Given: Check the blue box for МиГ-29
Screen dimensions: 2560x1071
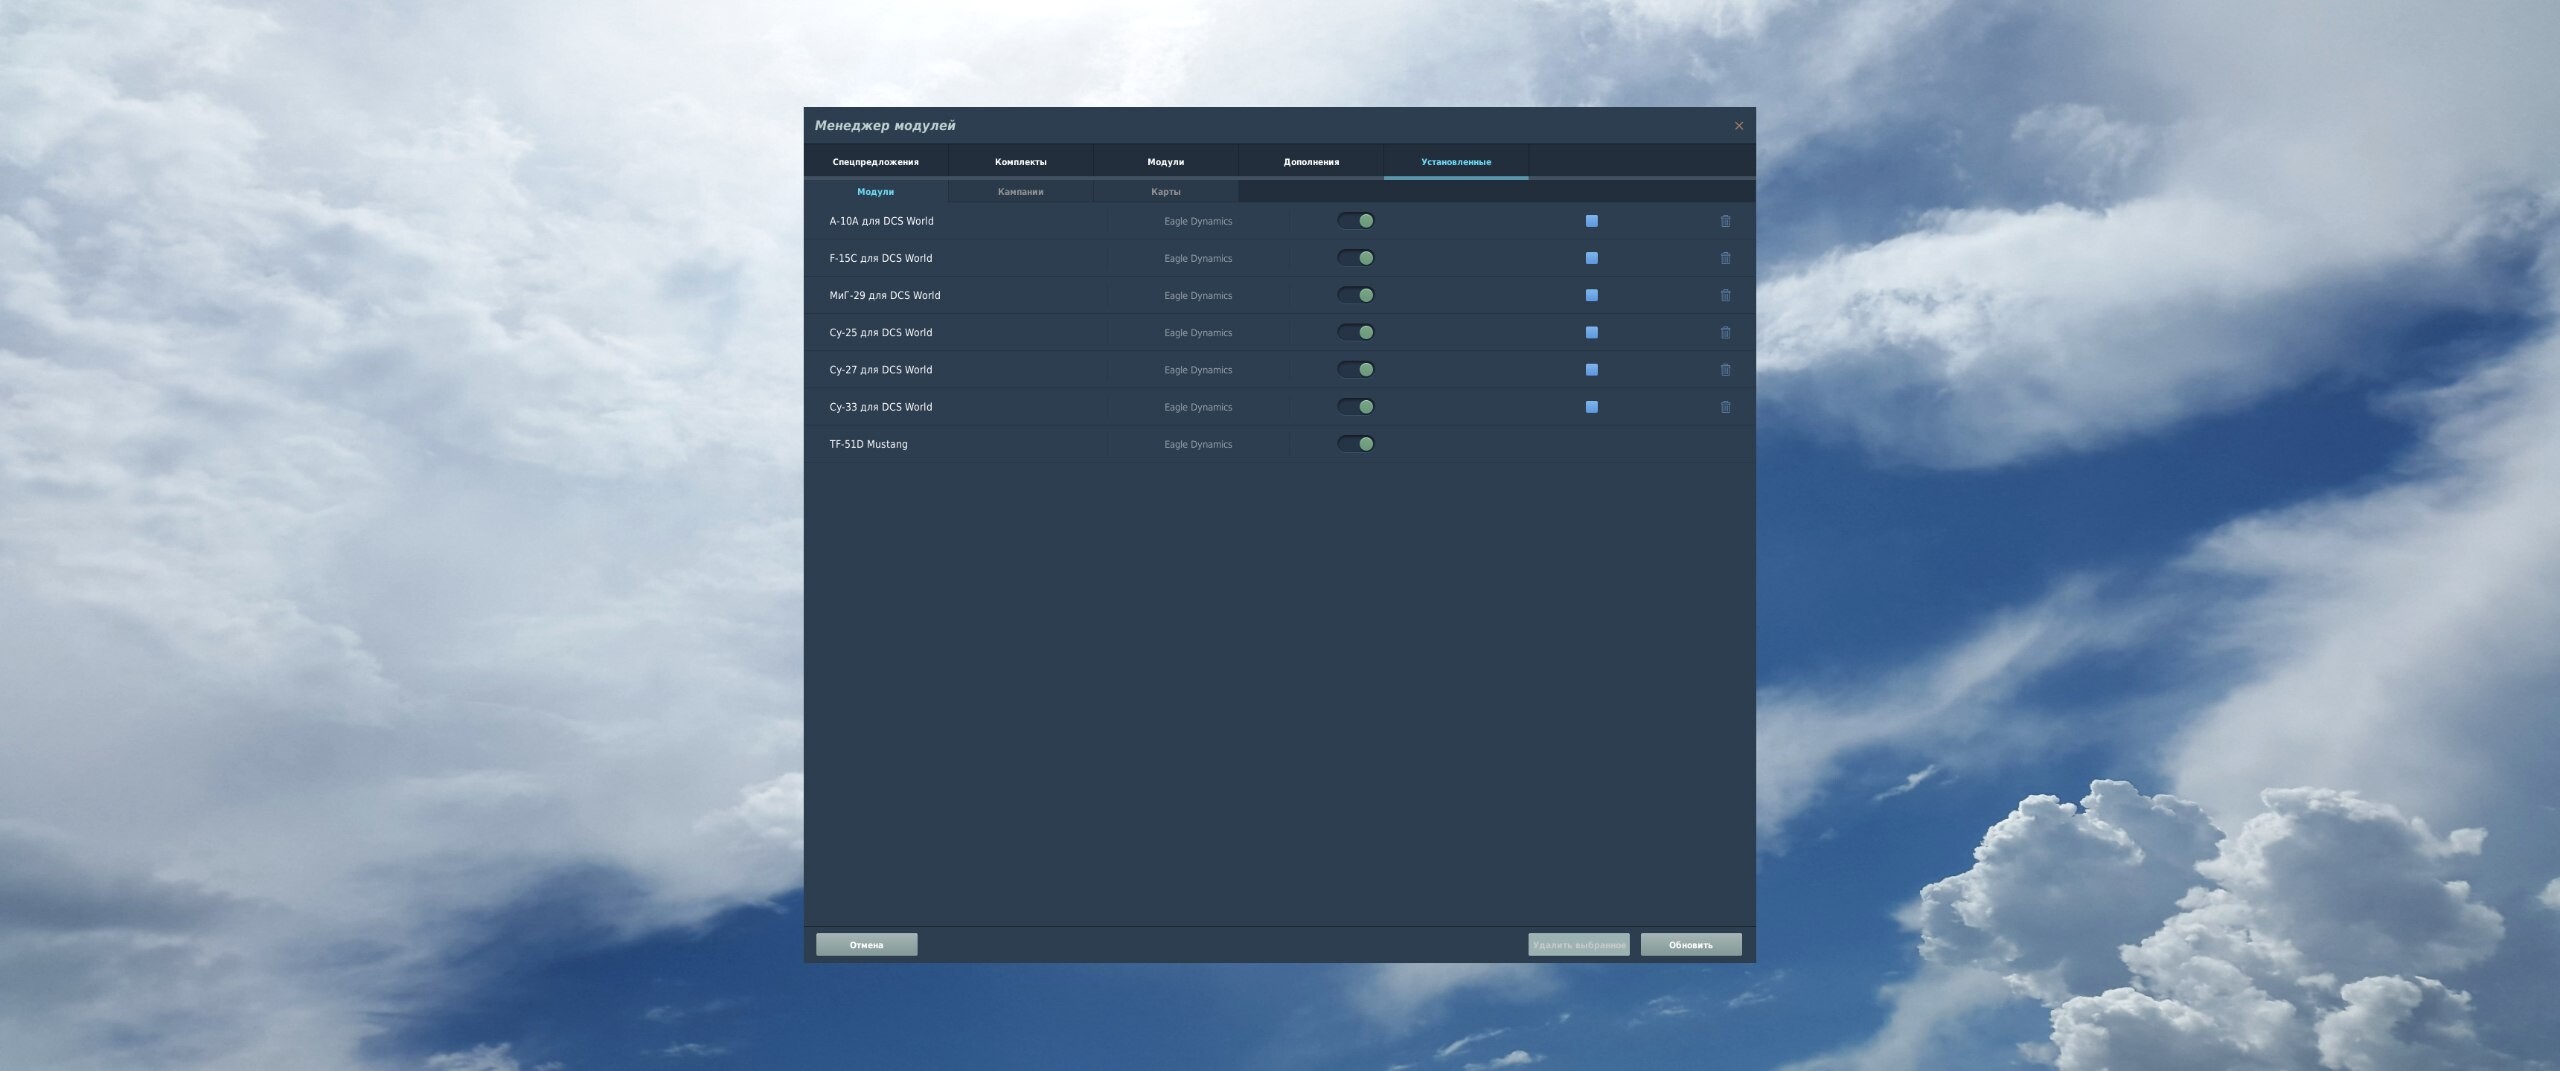Looking at the screenshot, I should [x=1592, y=295].
